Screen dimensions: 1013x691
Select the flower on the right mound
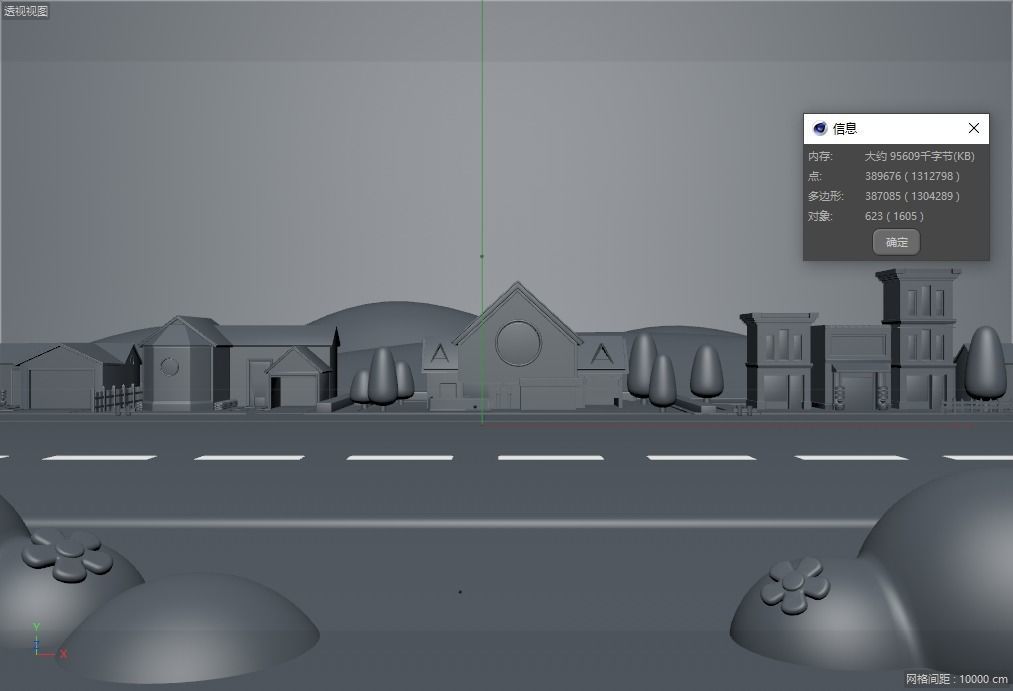point(795,584)
